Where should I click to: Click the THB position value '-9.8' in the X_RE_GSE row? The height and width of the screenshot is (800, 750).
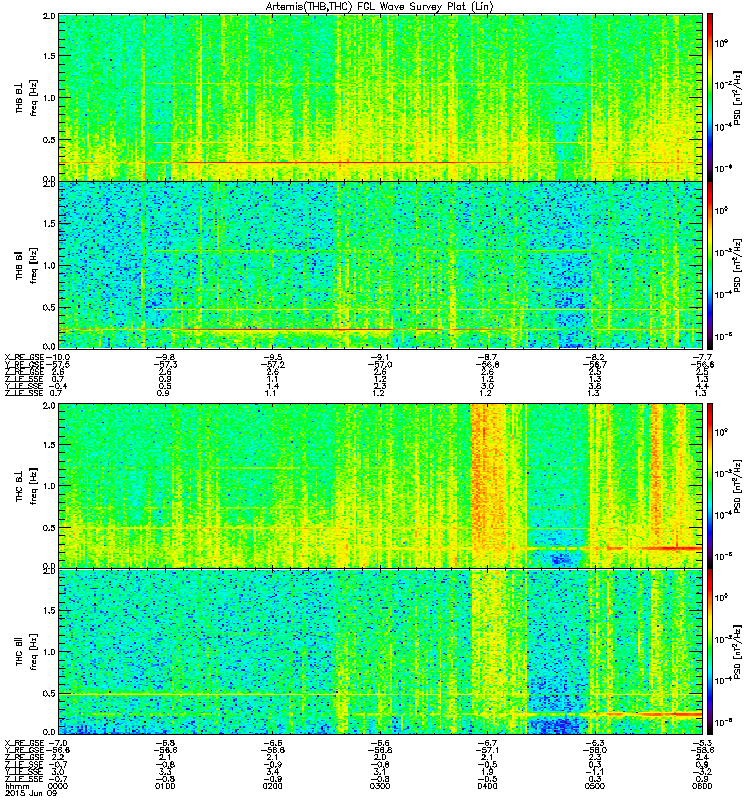click(x=165, y=357)
